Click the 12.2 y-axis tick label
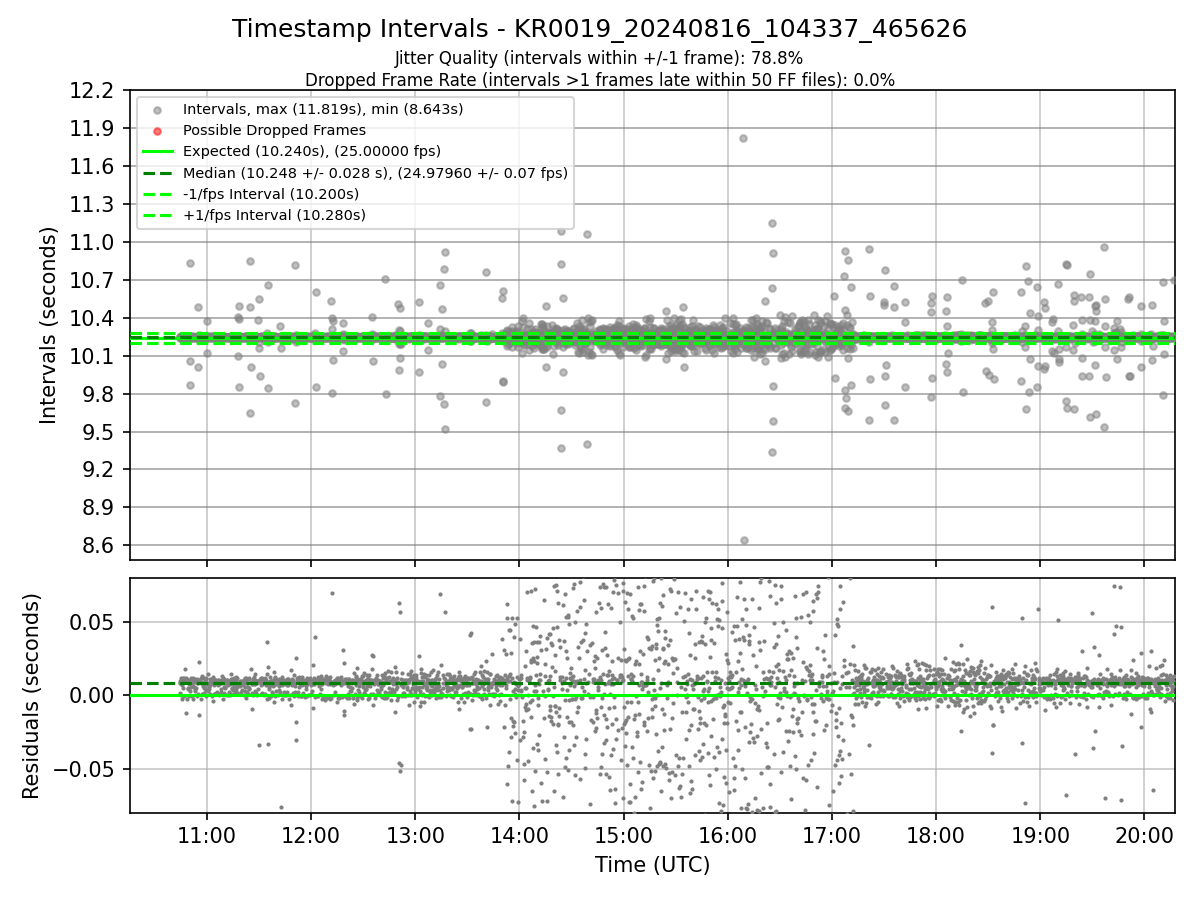1200x900 pixels. click(92, 91)
